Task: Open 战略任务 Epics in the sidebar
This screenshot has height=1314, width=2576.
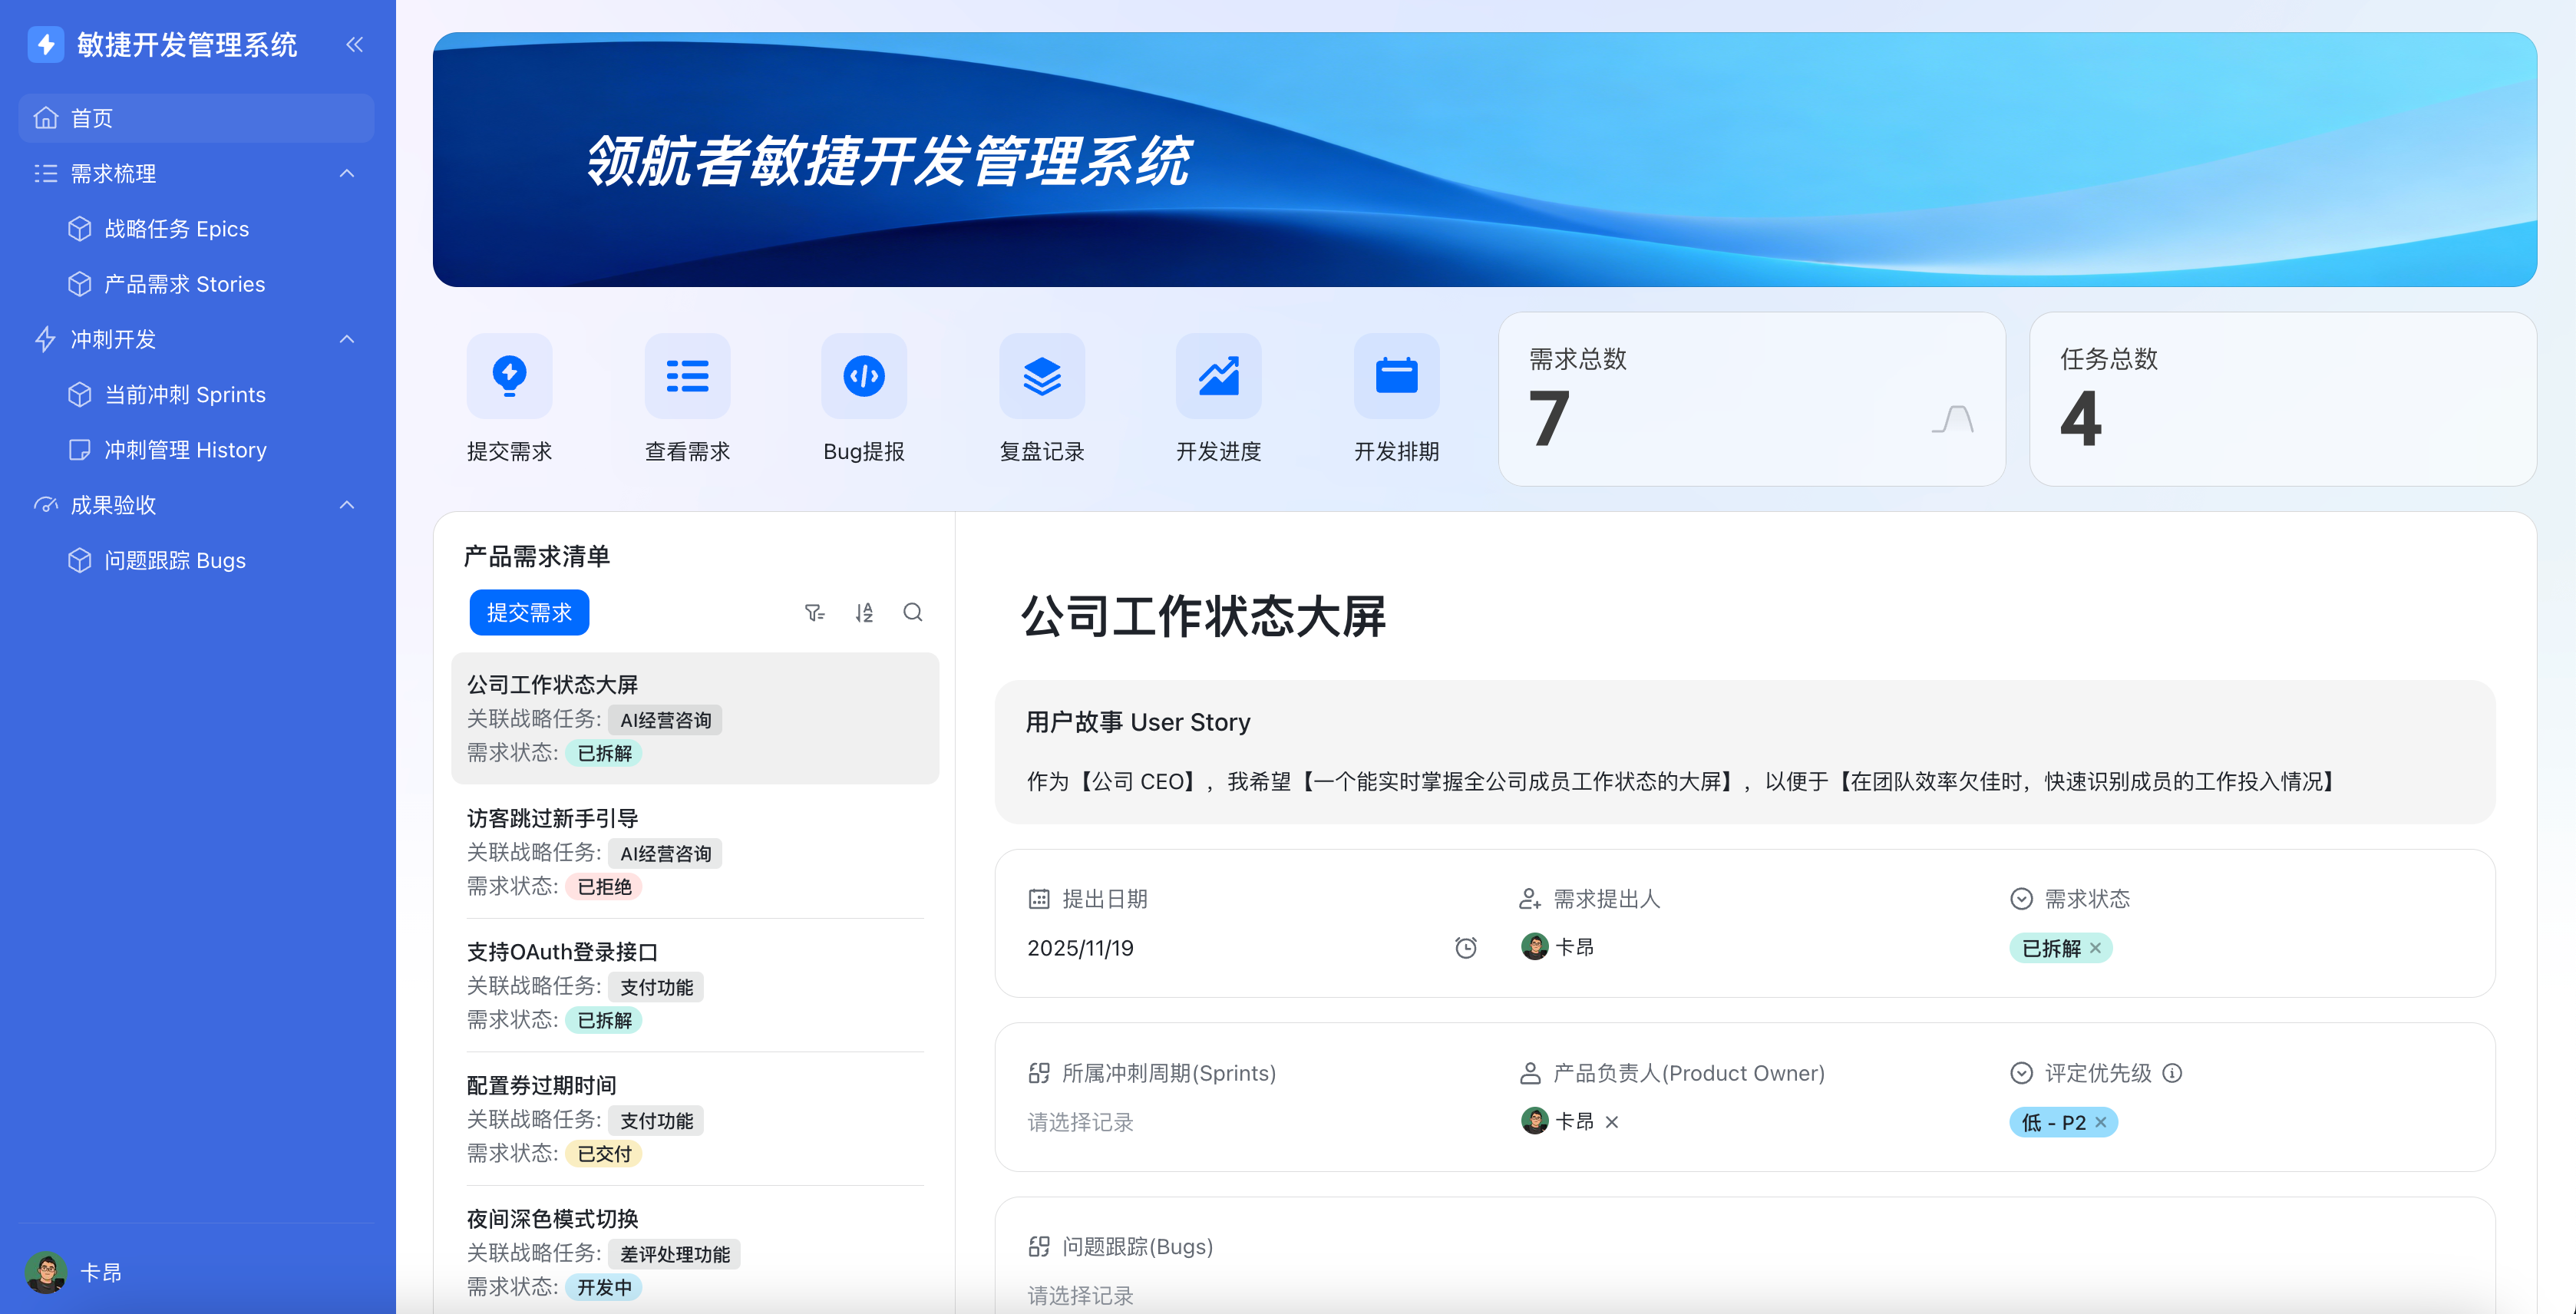Action: coord(176,229)
